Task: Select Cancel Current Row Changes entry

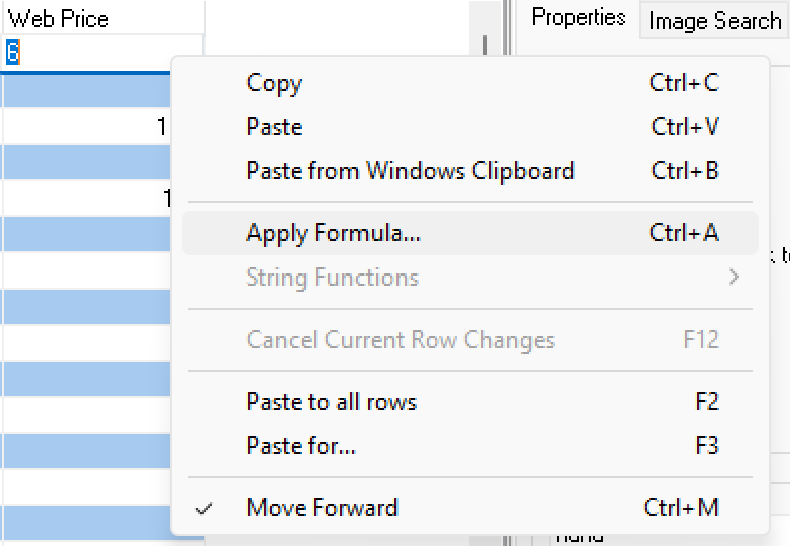Action: (400, 340)
